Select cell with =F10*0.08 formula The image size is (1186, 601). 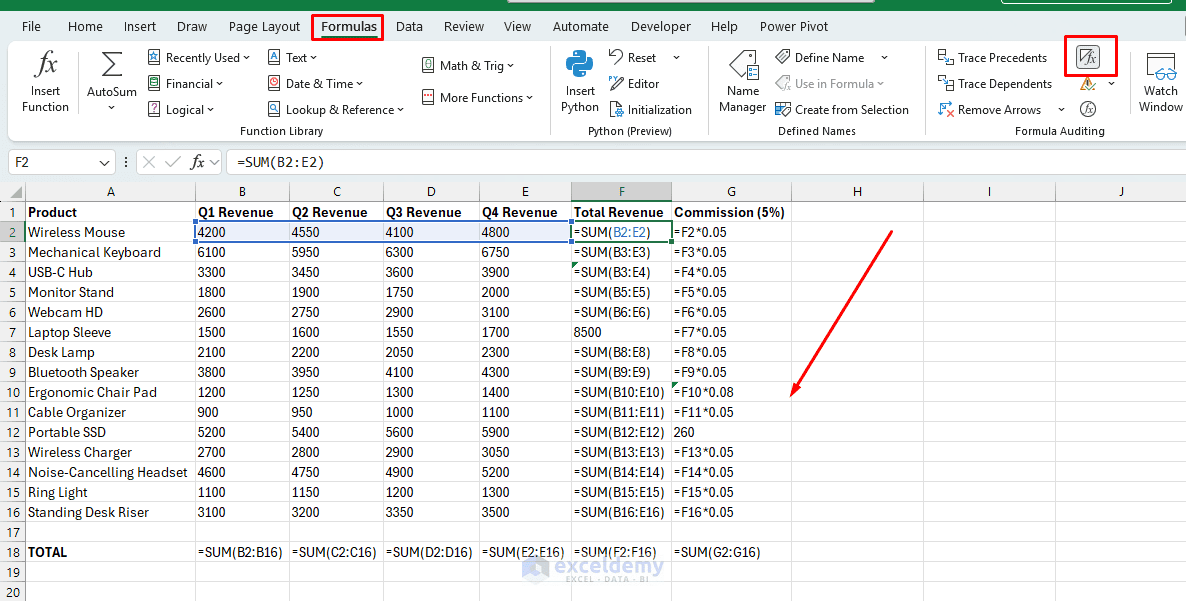[x=731, y=392]
